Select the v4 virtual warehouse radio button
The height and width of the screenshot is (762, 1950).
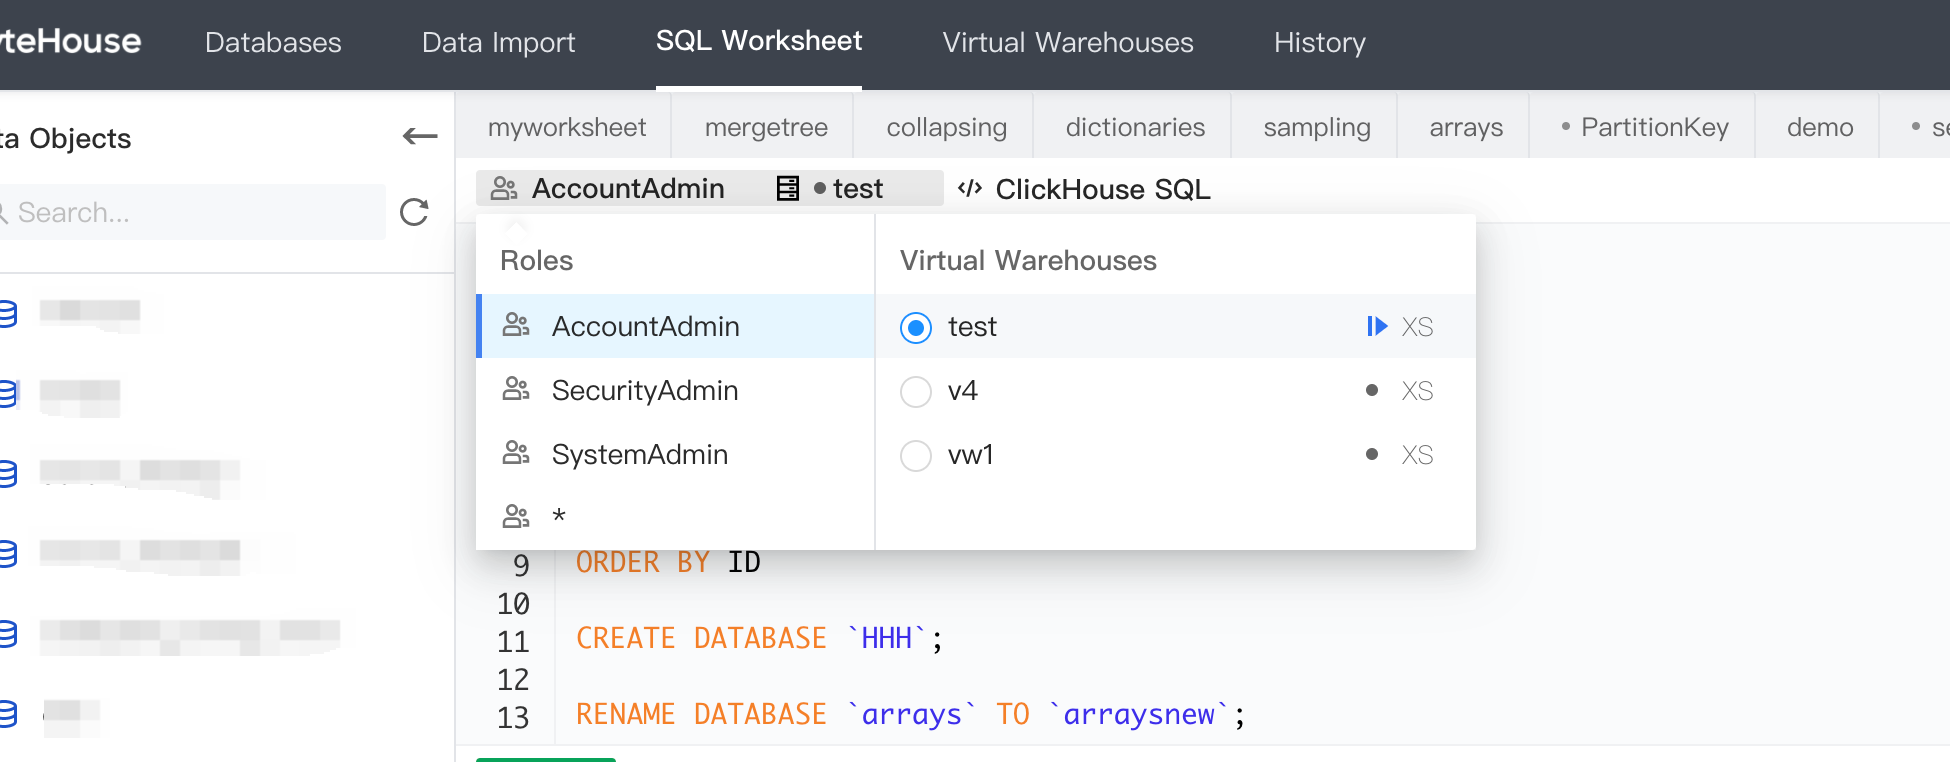click(x=916, y=391)
